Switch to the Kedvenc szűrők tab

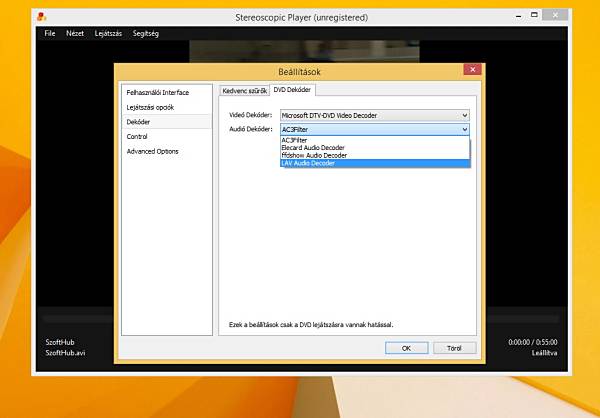tap(245, 91)
